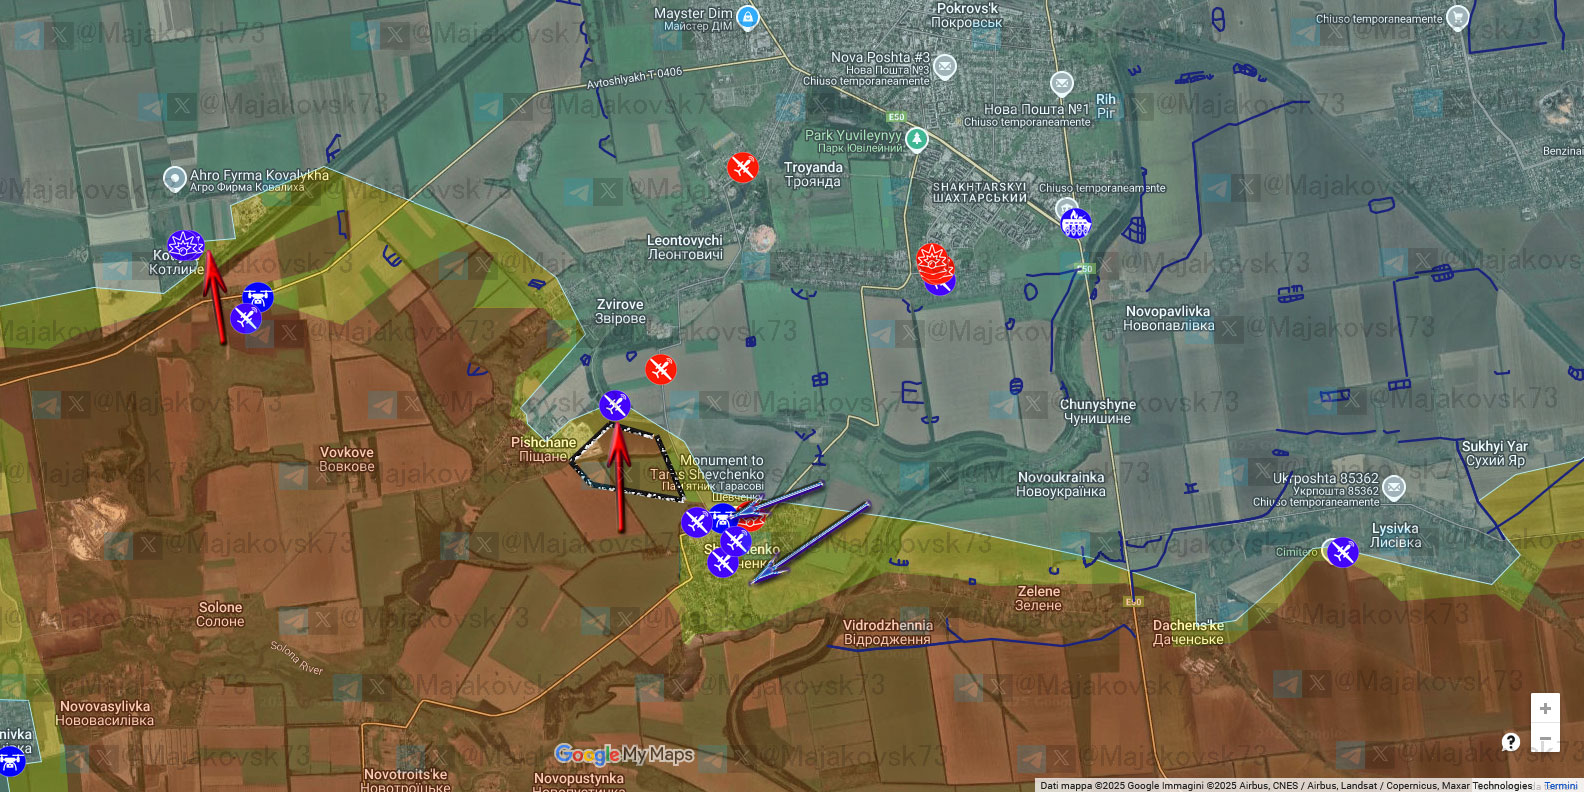The width and height of the screenshot is (1584, 792).
Task: Select the Novoukrainka label
Action: click(x=1061, y=484)
